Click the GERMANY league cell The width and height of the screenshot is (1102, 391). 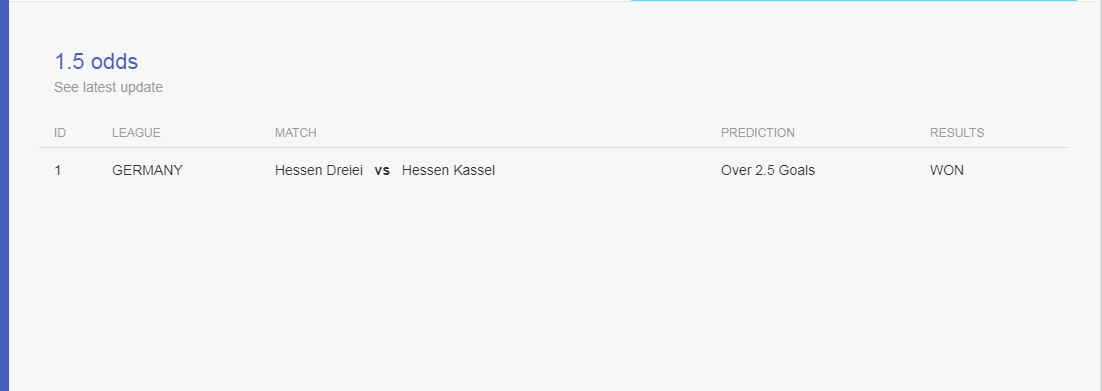pyautogui.click(x=147, y=170)
